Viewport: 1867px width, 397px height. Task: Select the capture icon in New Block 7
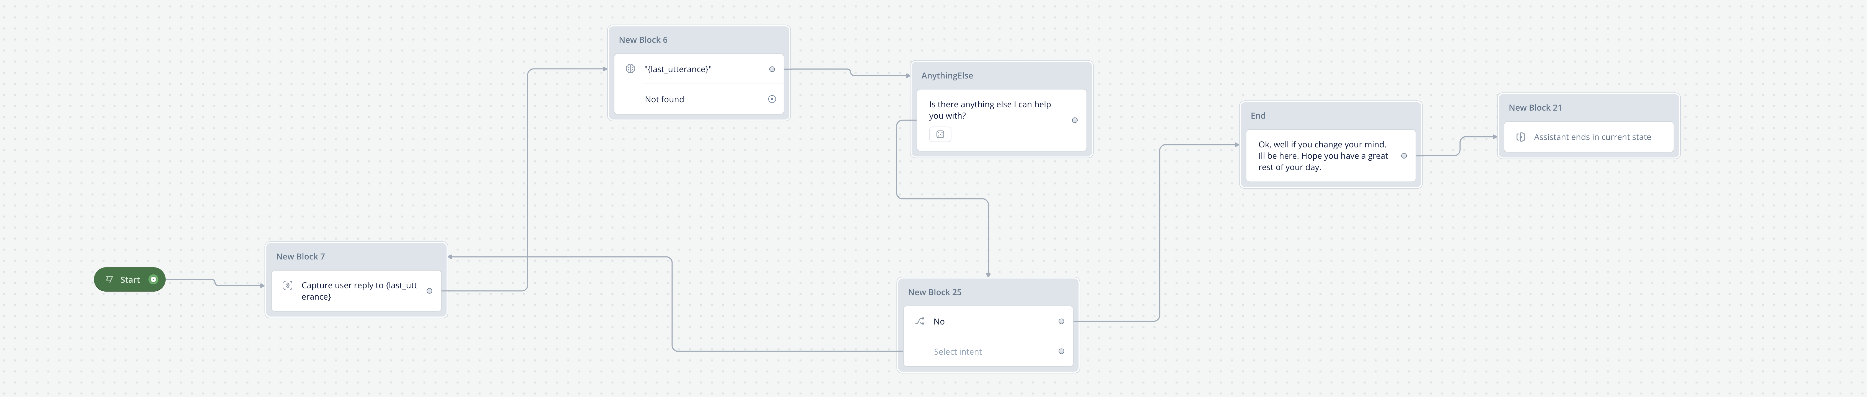288,285
